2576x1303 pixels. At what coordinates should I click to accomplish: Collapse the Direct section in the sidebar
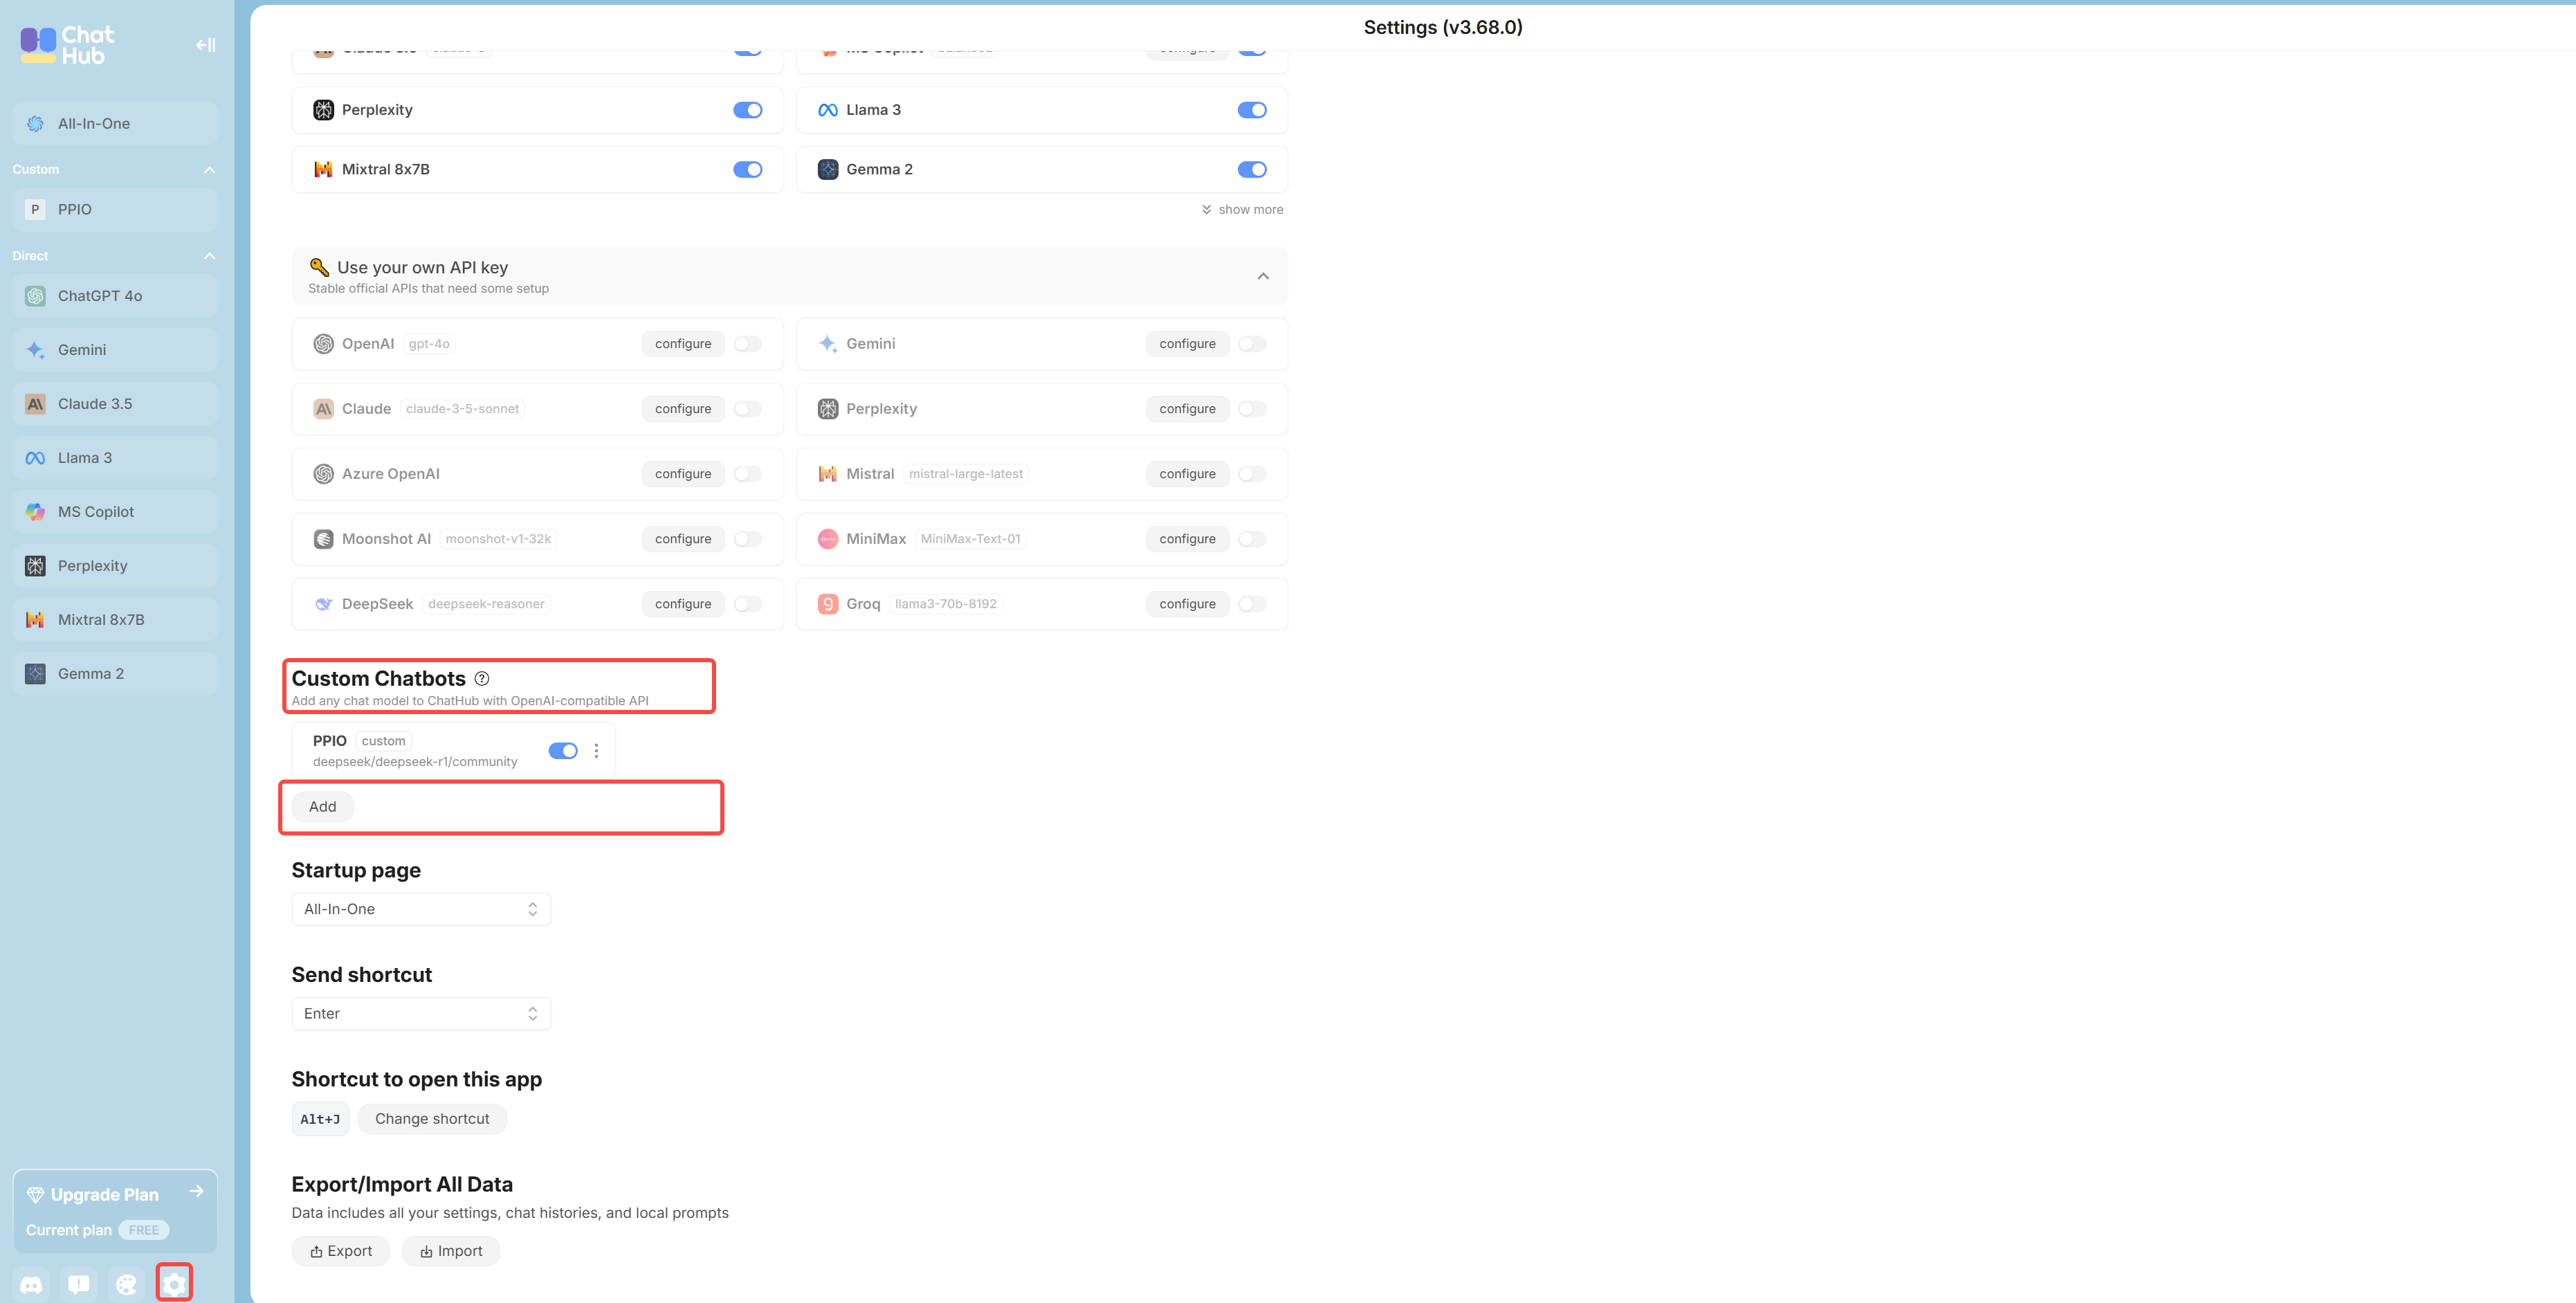coord(209,256)
